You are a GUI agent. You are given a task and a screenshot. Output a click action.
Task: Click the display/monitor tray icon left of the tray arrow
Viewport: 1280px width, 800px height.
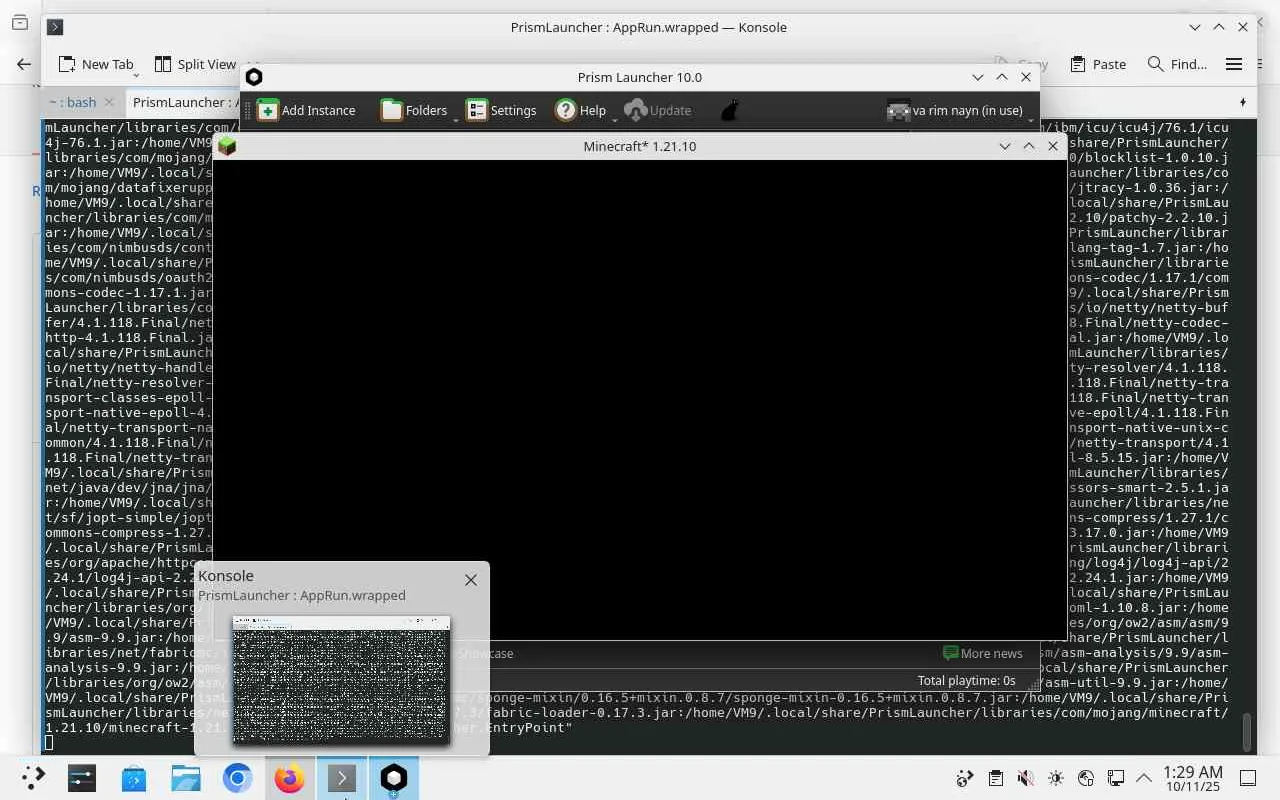point(1116,778)
